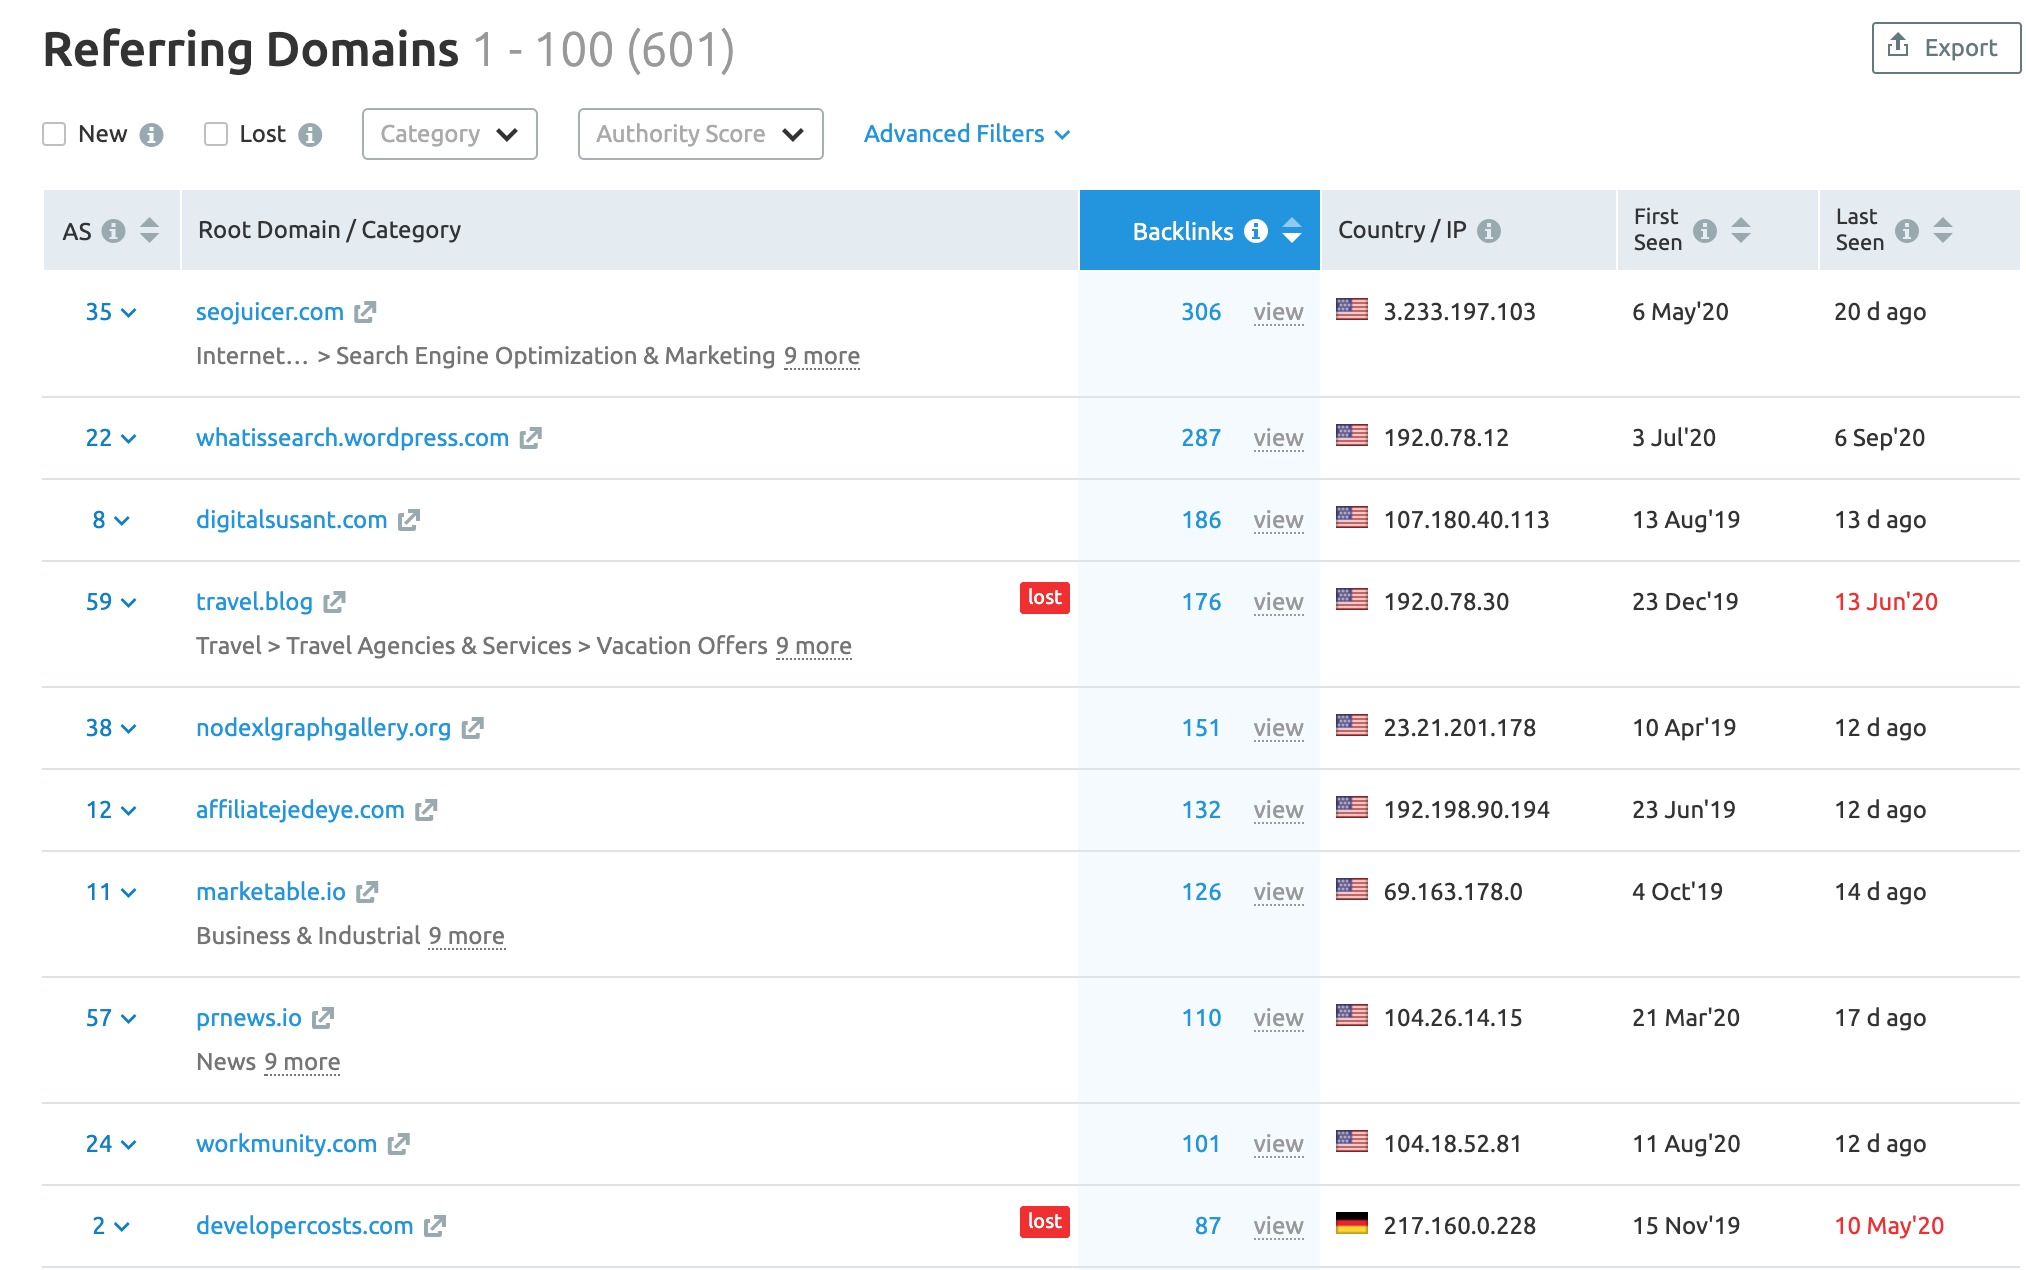Open whatissearch.wordpress.com external link icon
2026x1270 pixels.
pos(530,438)
